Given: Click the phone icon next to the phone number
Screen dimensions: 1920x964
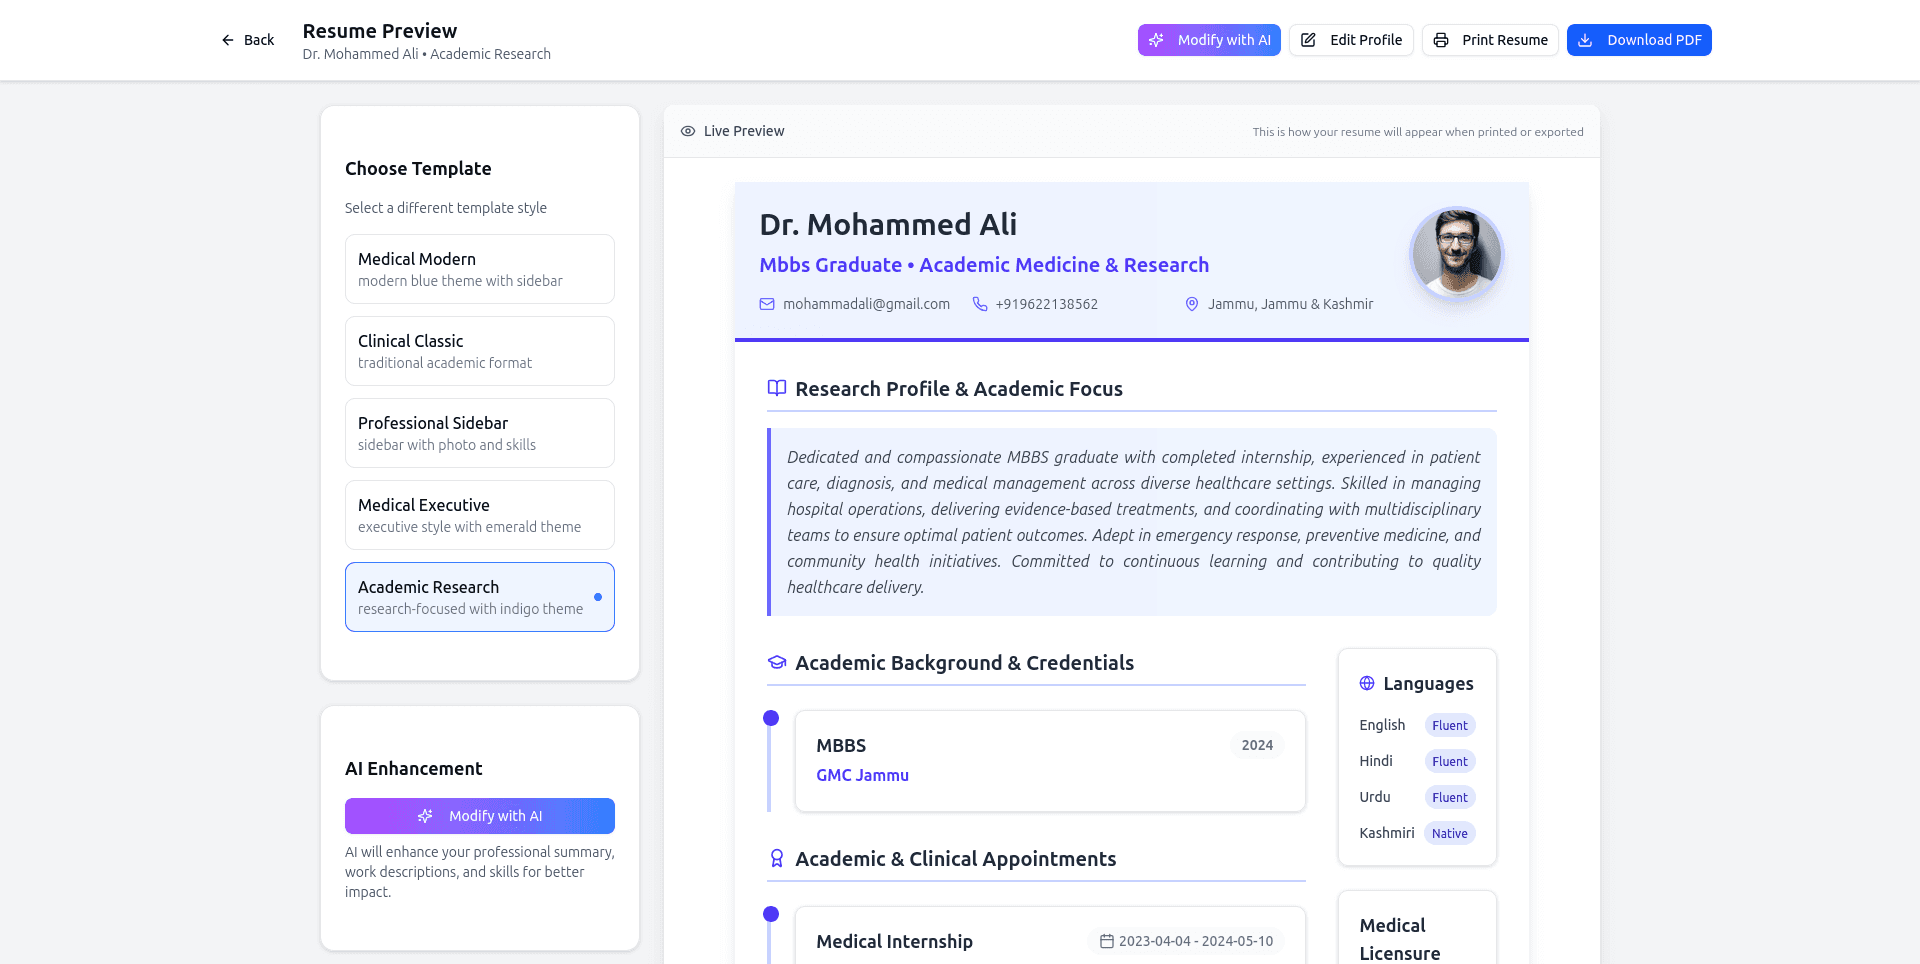Looking at the screenshot, I should click(x=980, y=304).
